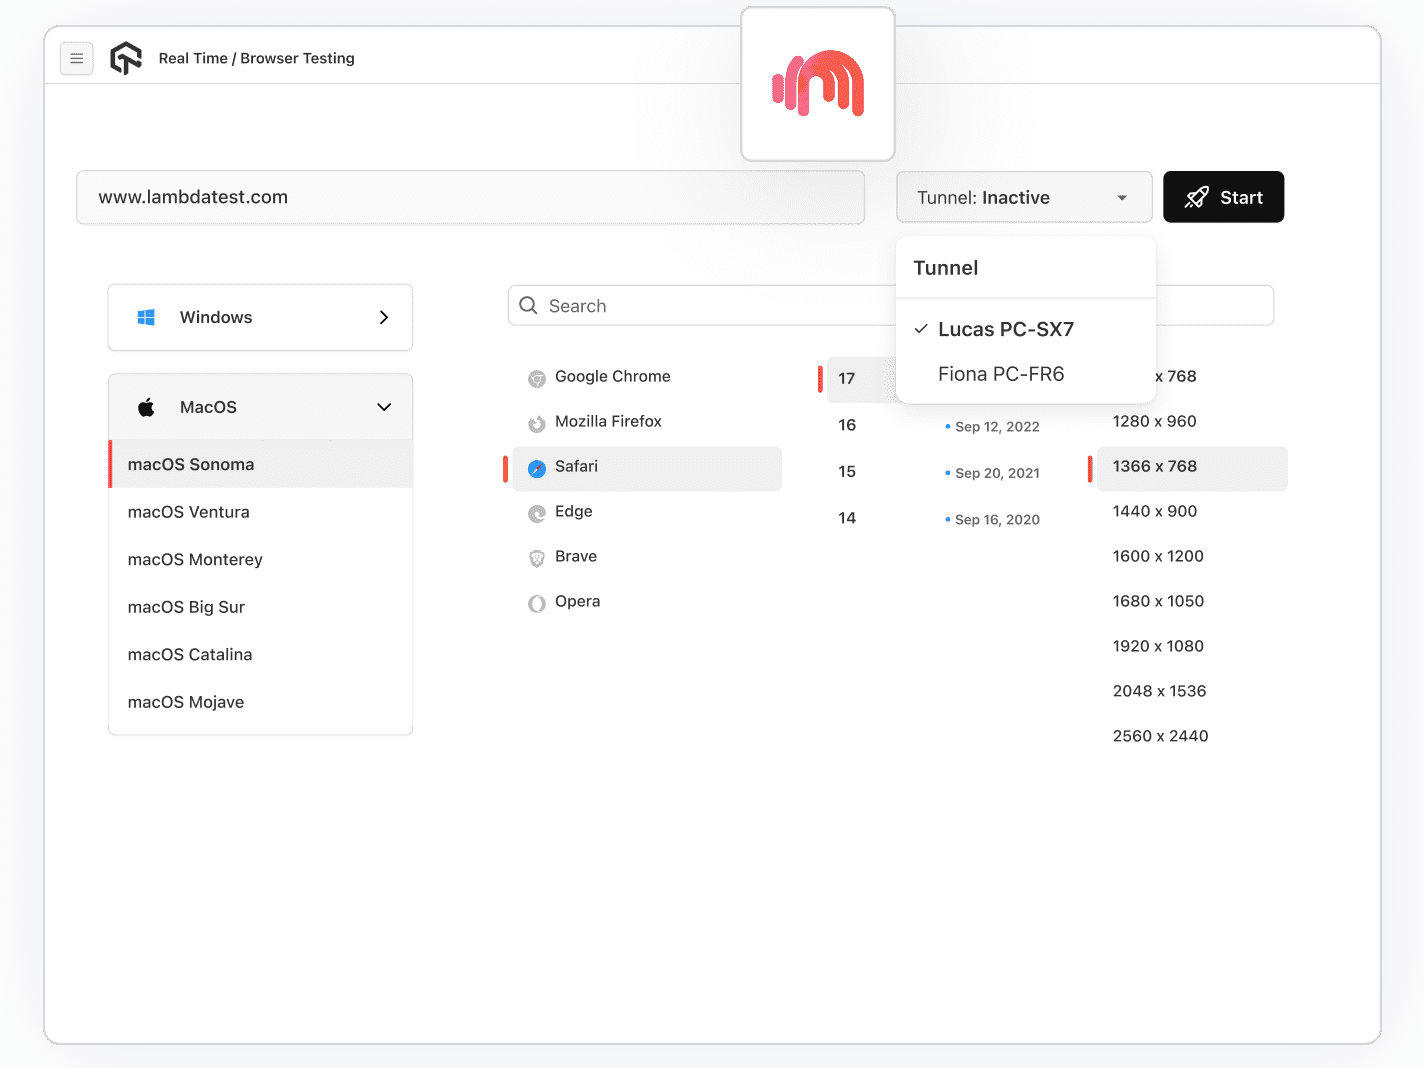
Task: Click the Real Time / Browser Testing breadcrumb
Action: tap(256, 58)
